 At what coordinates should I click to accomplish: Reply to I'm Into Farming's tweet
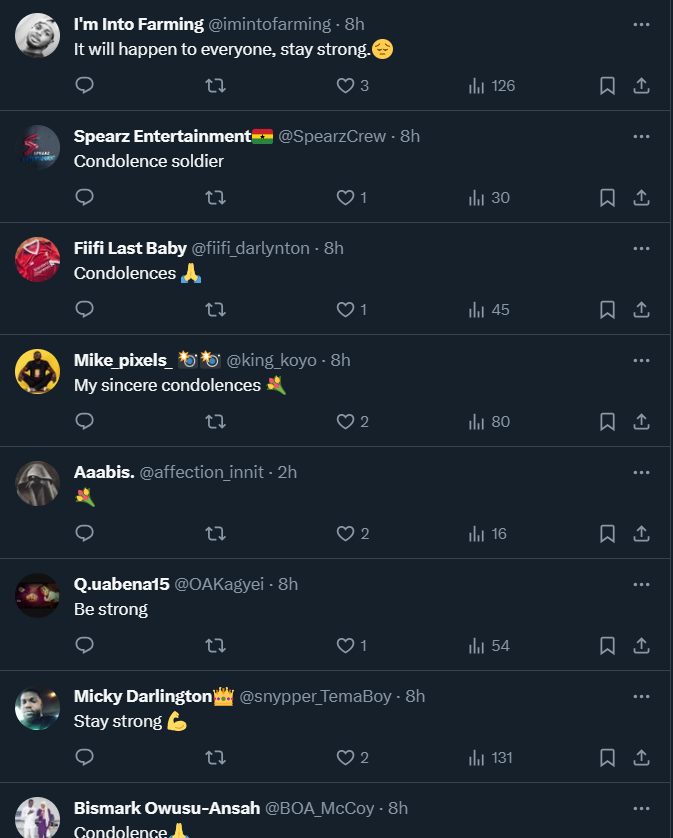tap(85, 86)
